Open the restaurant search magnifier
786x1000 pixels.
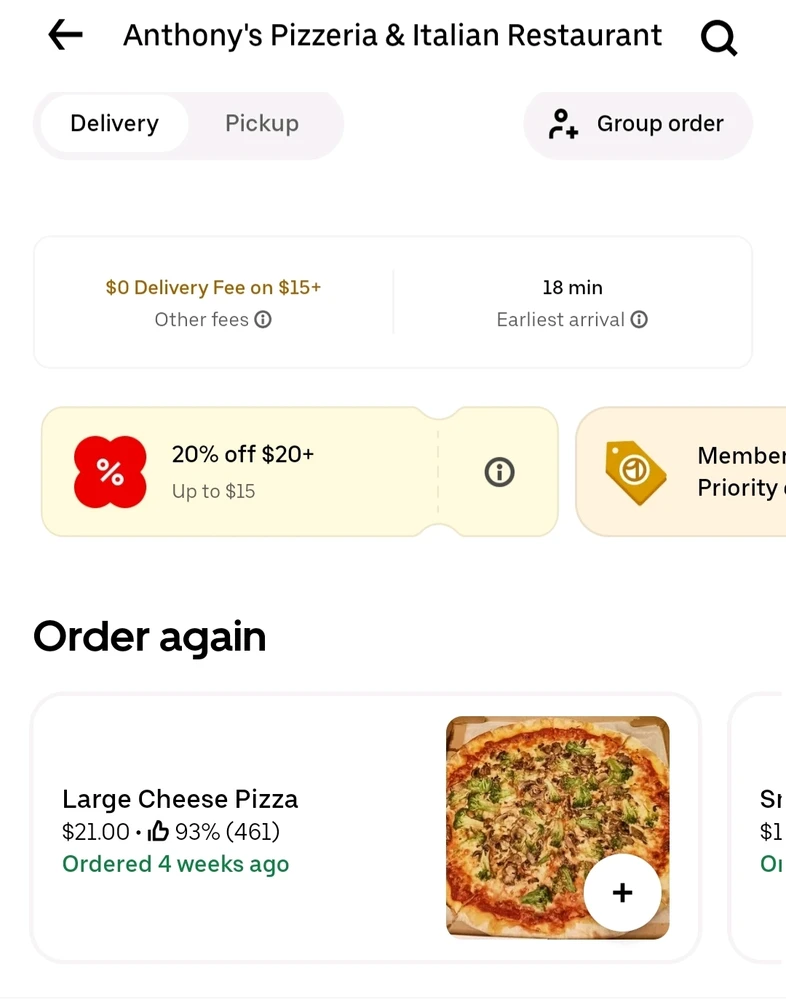coord(718,38)
